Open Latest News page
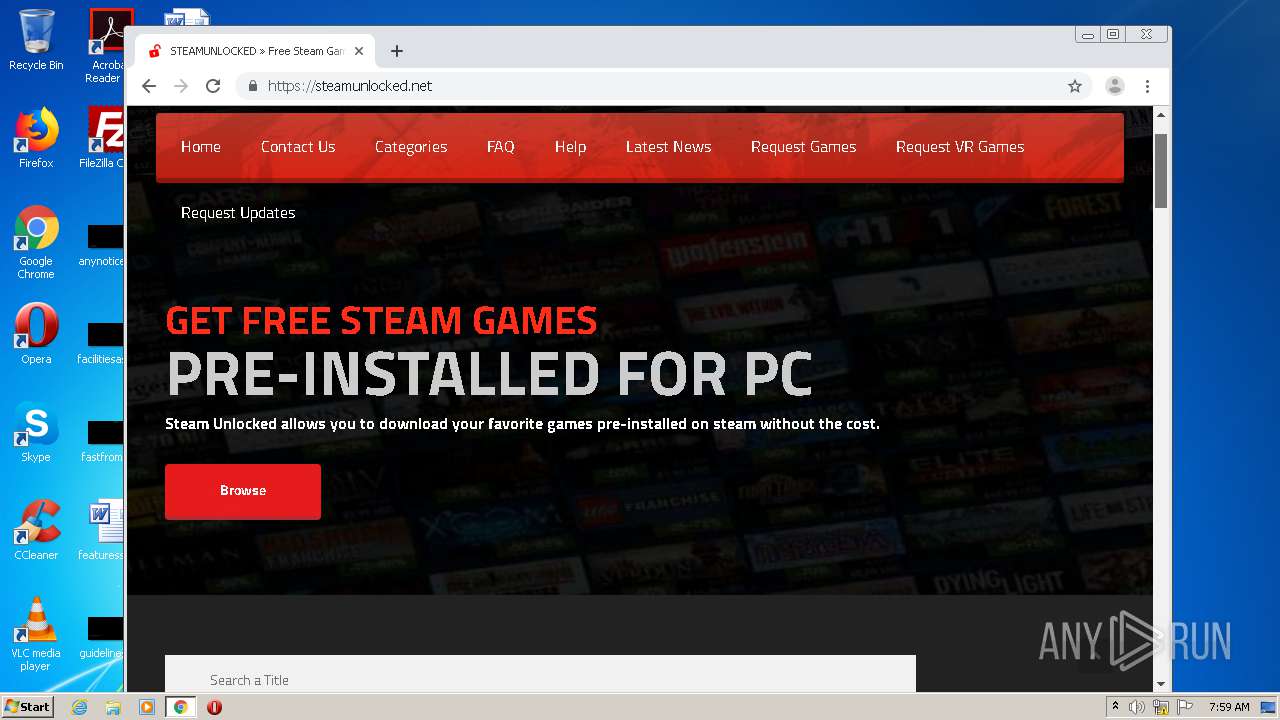This screenshot has height=720, width=1280. [x=669, y=147]
